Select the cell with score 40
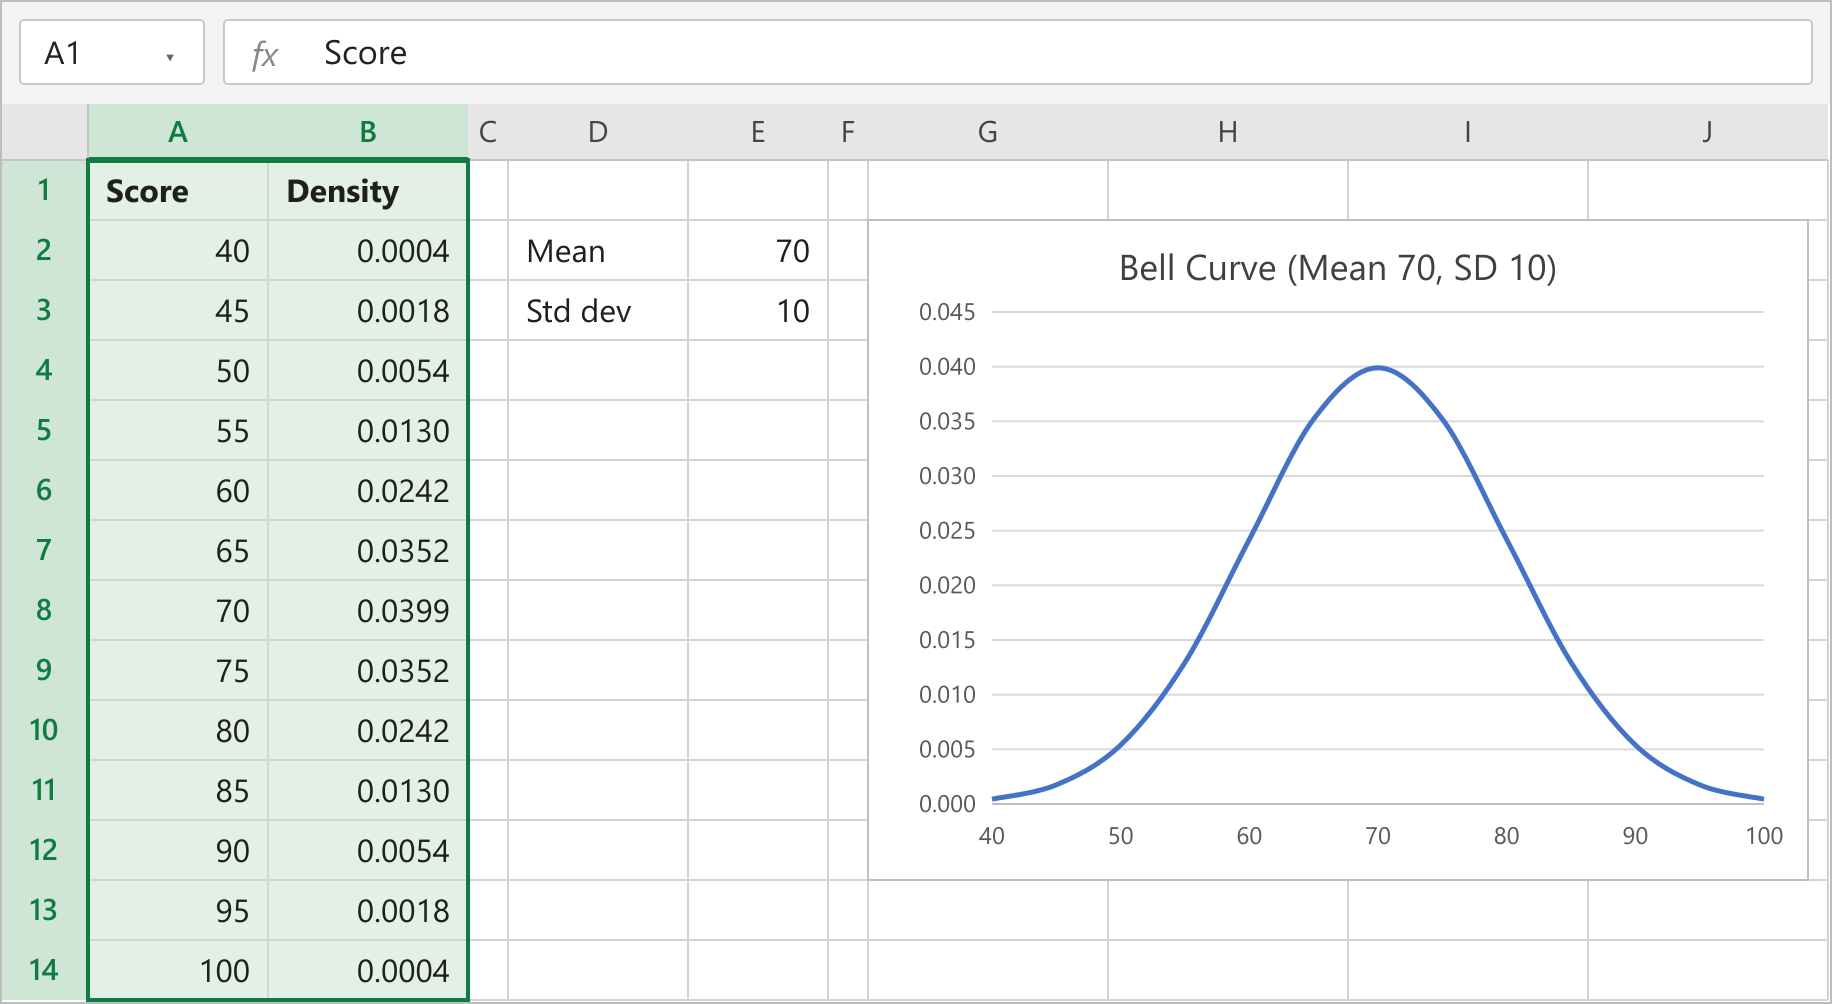The height and width of the screenshot is (1004, 1832). click(x=178, y=250)
